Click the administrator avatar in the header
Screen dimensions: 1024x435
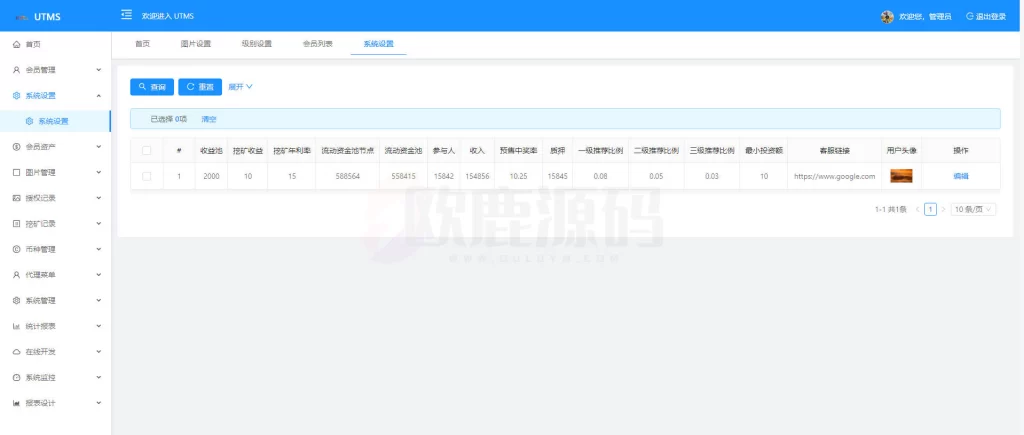887,17
